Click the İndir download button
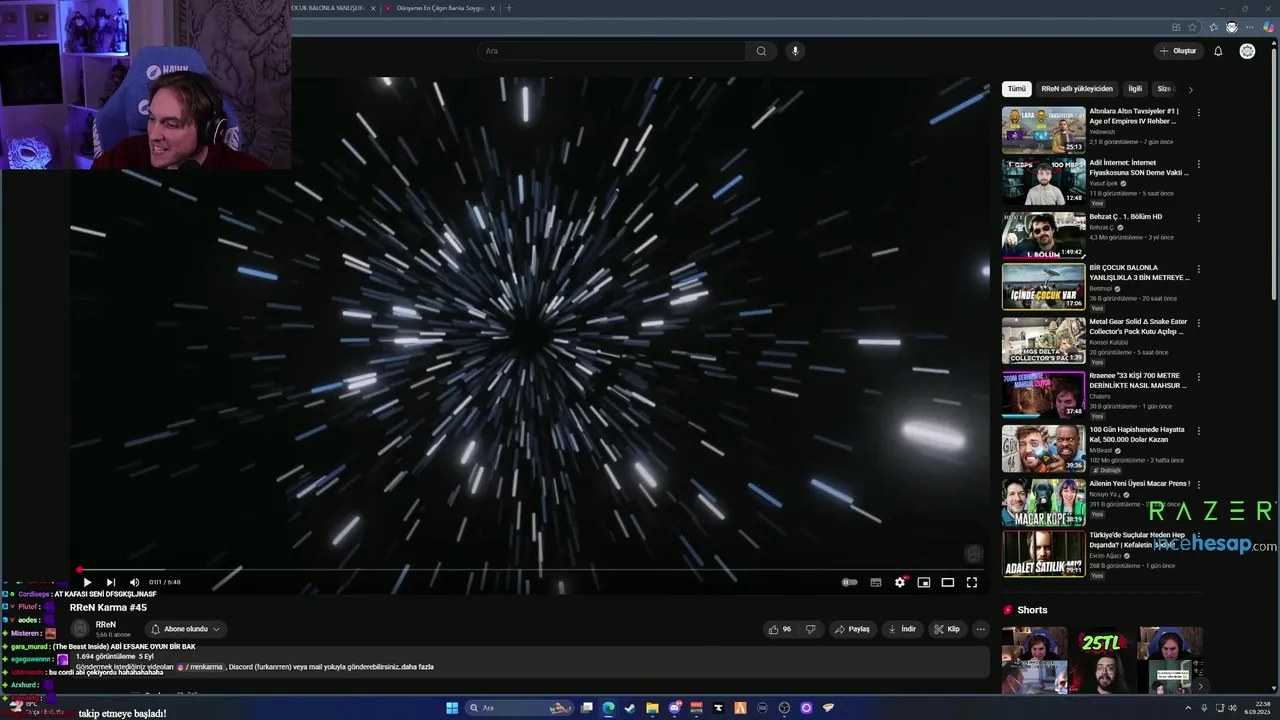1280x720 pixels. pos(902,629)
